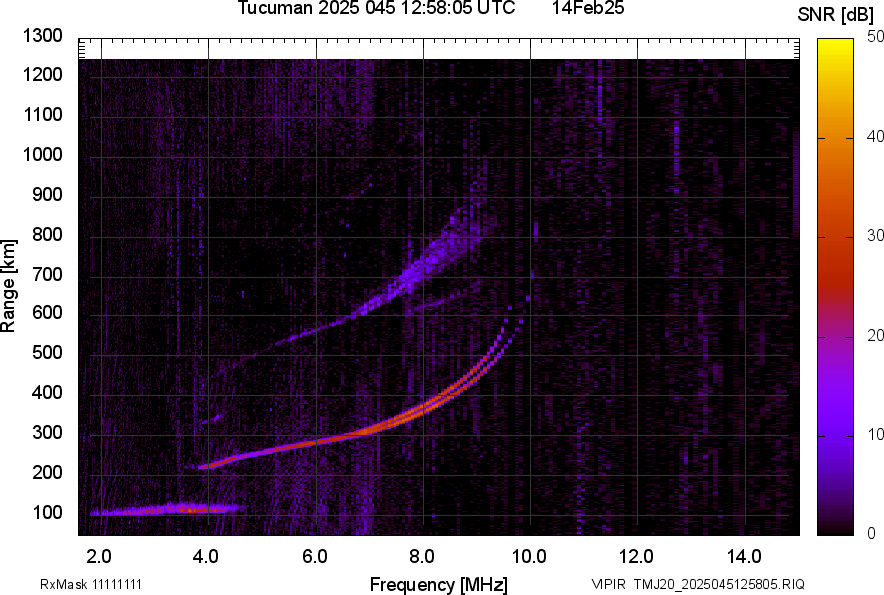Click the colorbar tick label '50'
Image resolution: width=884 pixels, height=595 pixels.
click(876, 37)
